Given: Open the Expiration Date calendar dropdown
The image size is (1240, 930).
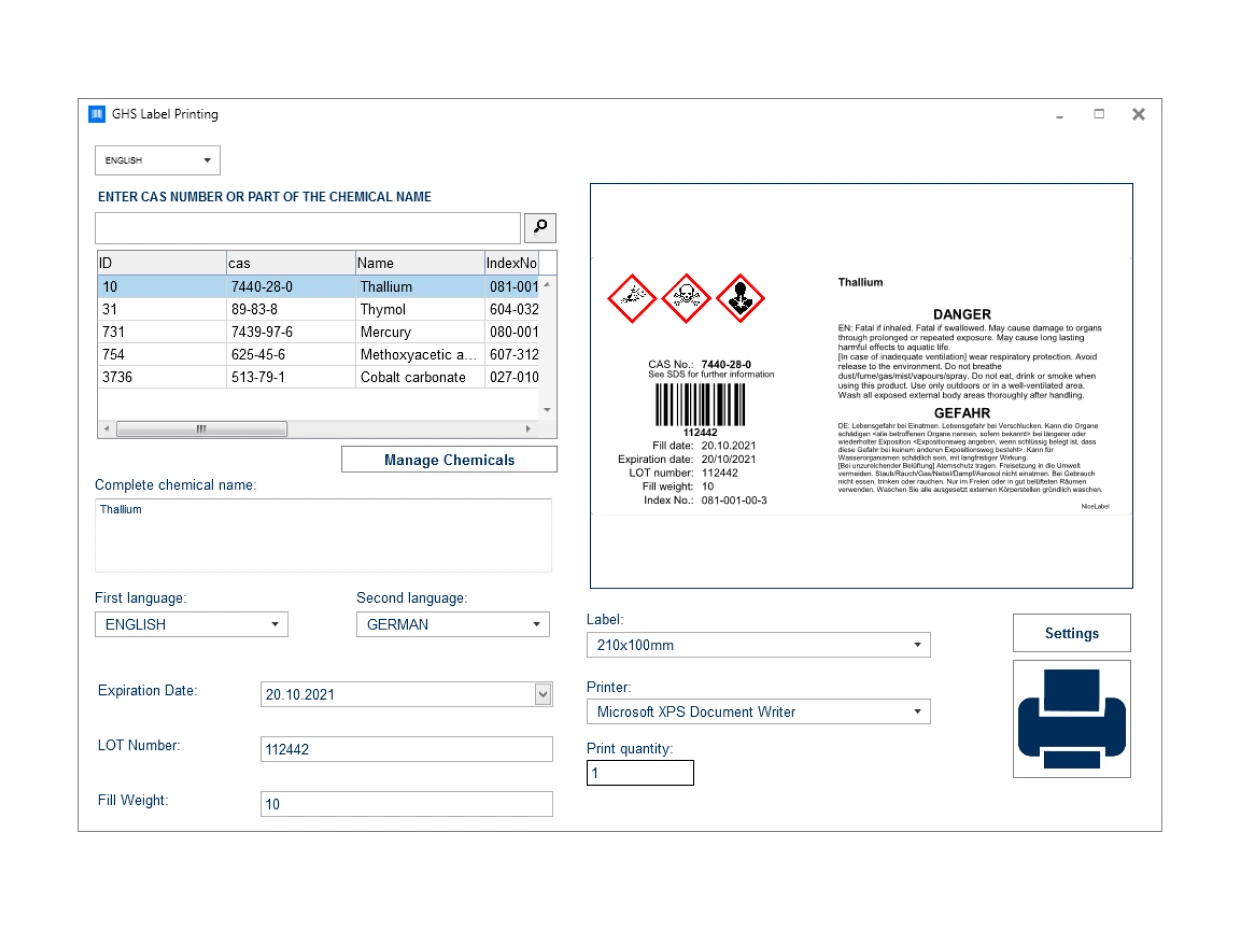Looking at the screenshot, I should (x=542, y=694).
